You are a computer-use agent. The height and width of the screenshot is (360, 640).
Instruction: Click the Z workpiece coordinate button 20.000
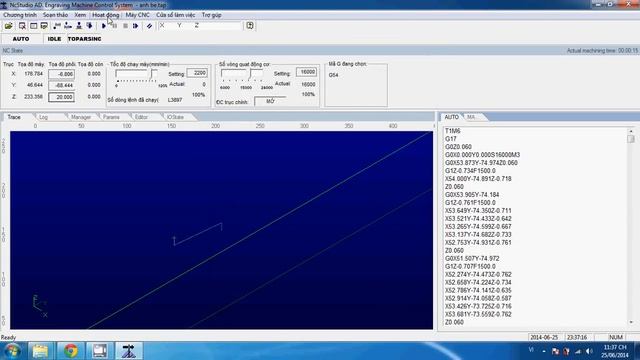point(62,97)
